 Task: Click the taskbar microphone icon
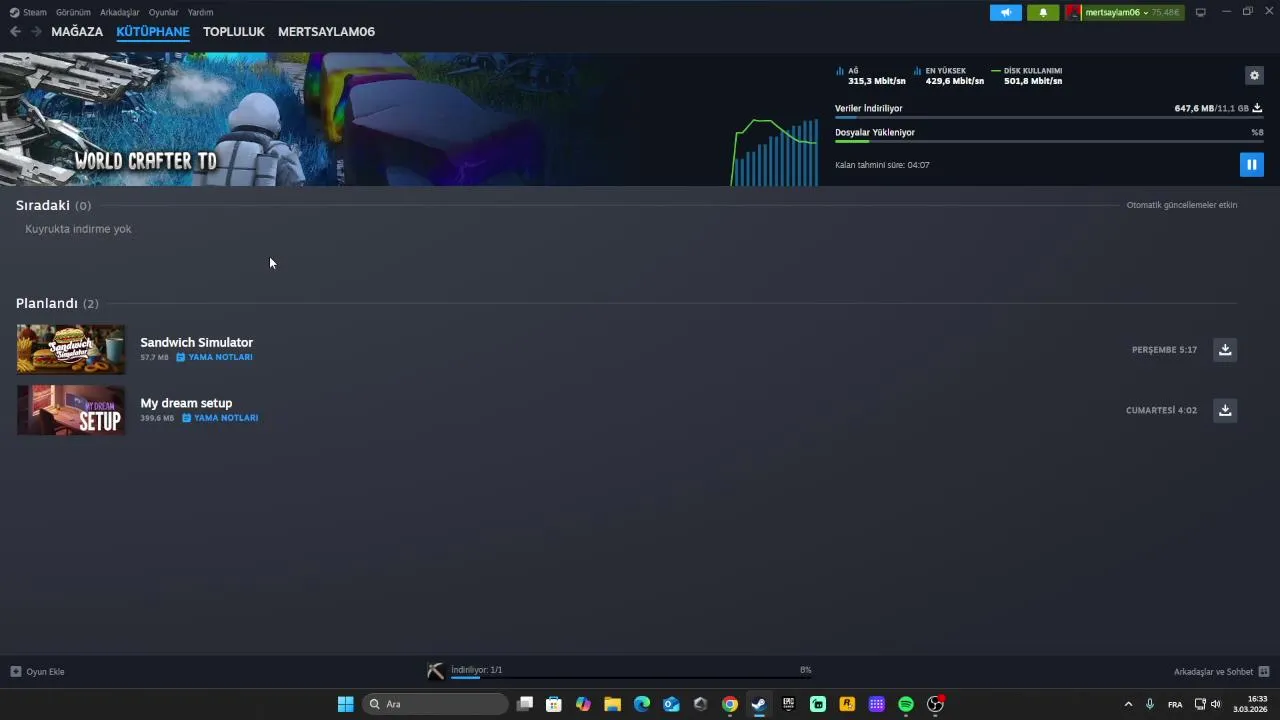point(1150,704)
